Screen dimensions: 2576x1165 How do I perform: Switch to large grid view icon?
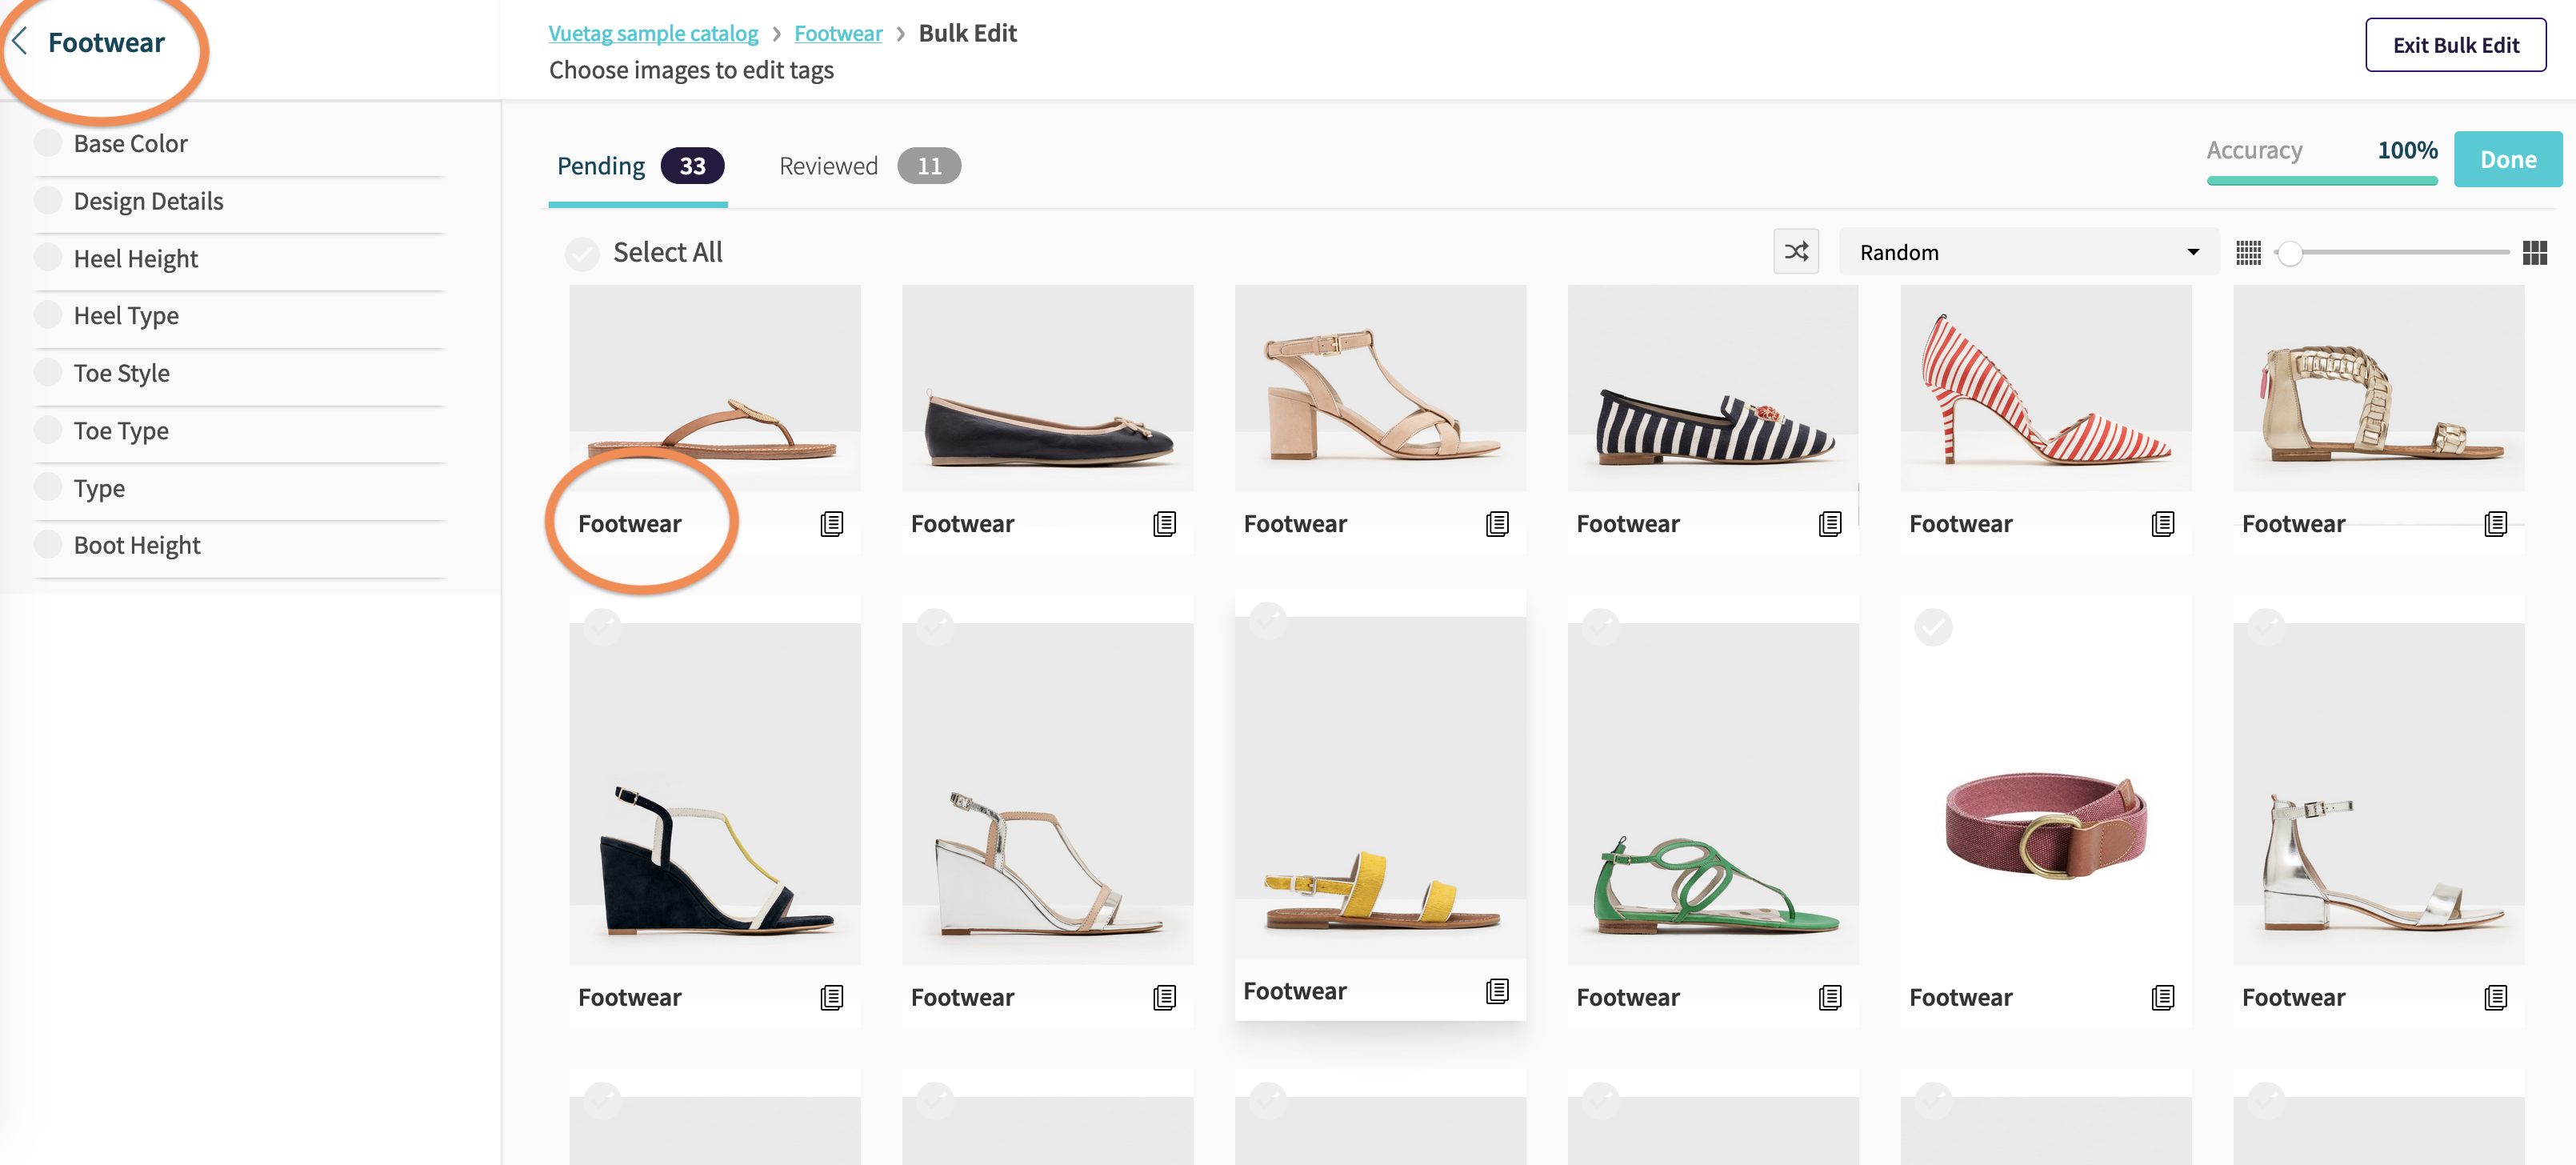(2534, 253)
